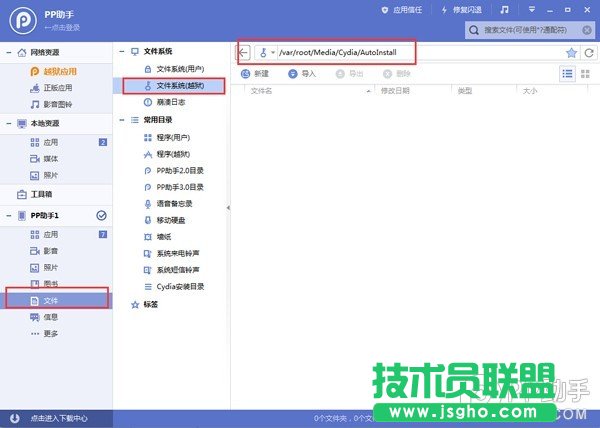The width and height of the screenshot is (600, 428).
Task: Select 文件系统(越狱) in the tree
Action: pos(177,86)
